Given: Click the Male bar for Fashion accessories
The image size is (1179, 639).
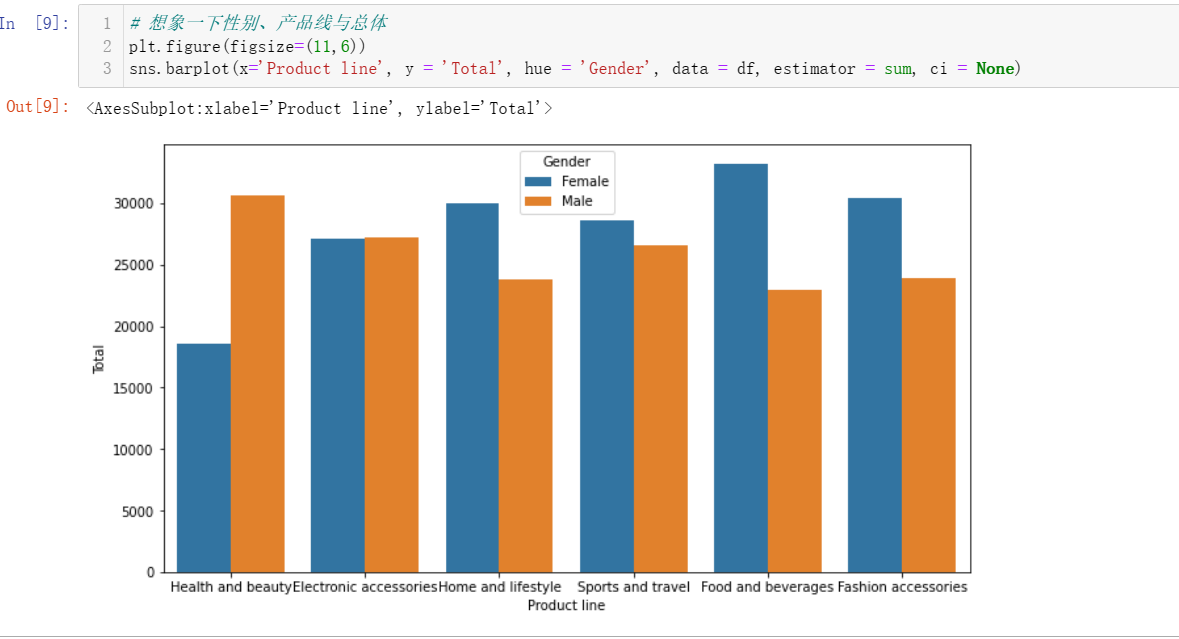Looking at the screenshot, I should (929, 425).
